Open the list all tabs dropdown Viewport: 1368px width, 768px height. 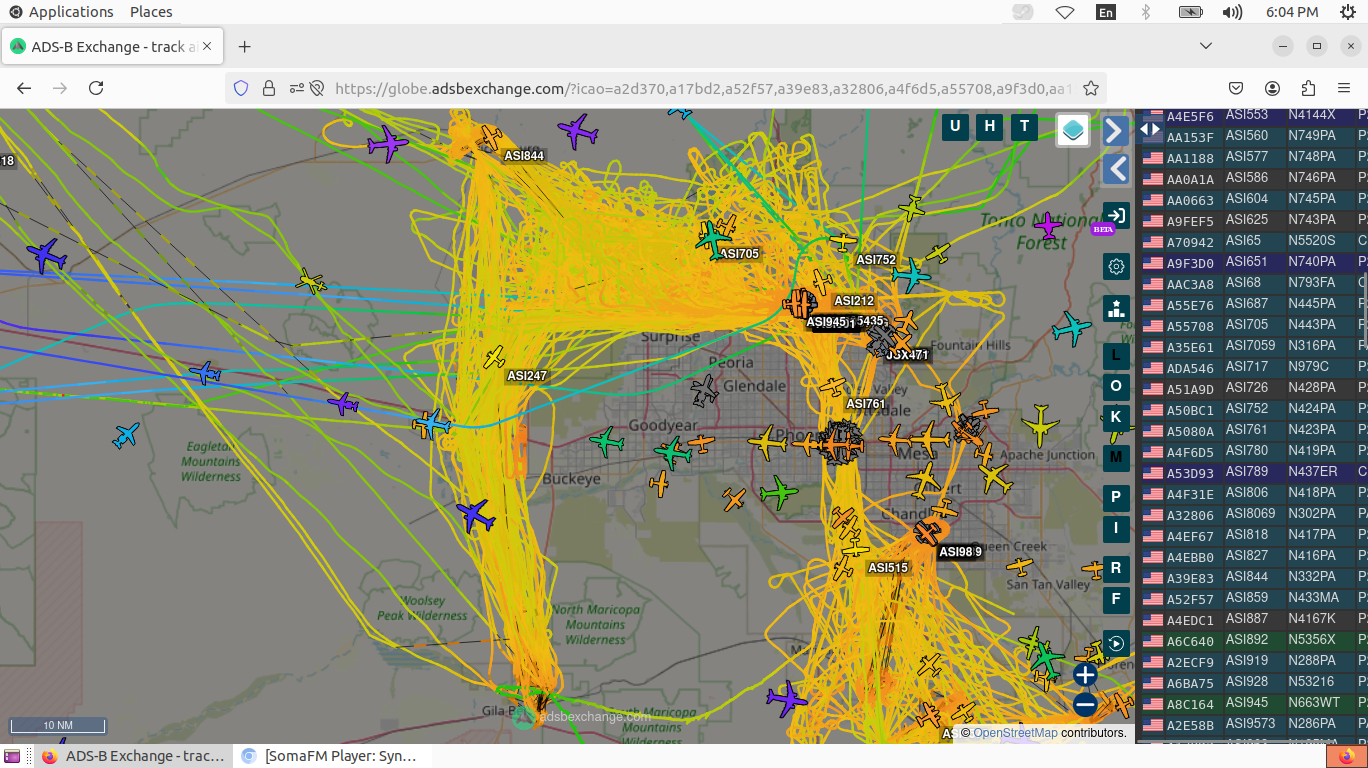(x=1206, y=46)
